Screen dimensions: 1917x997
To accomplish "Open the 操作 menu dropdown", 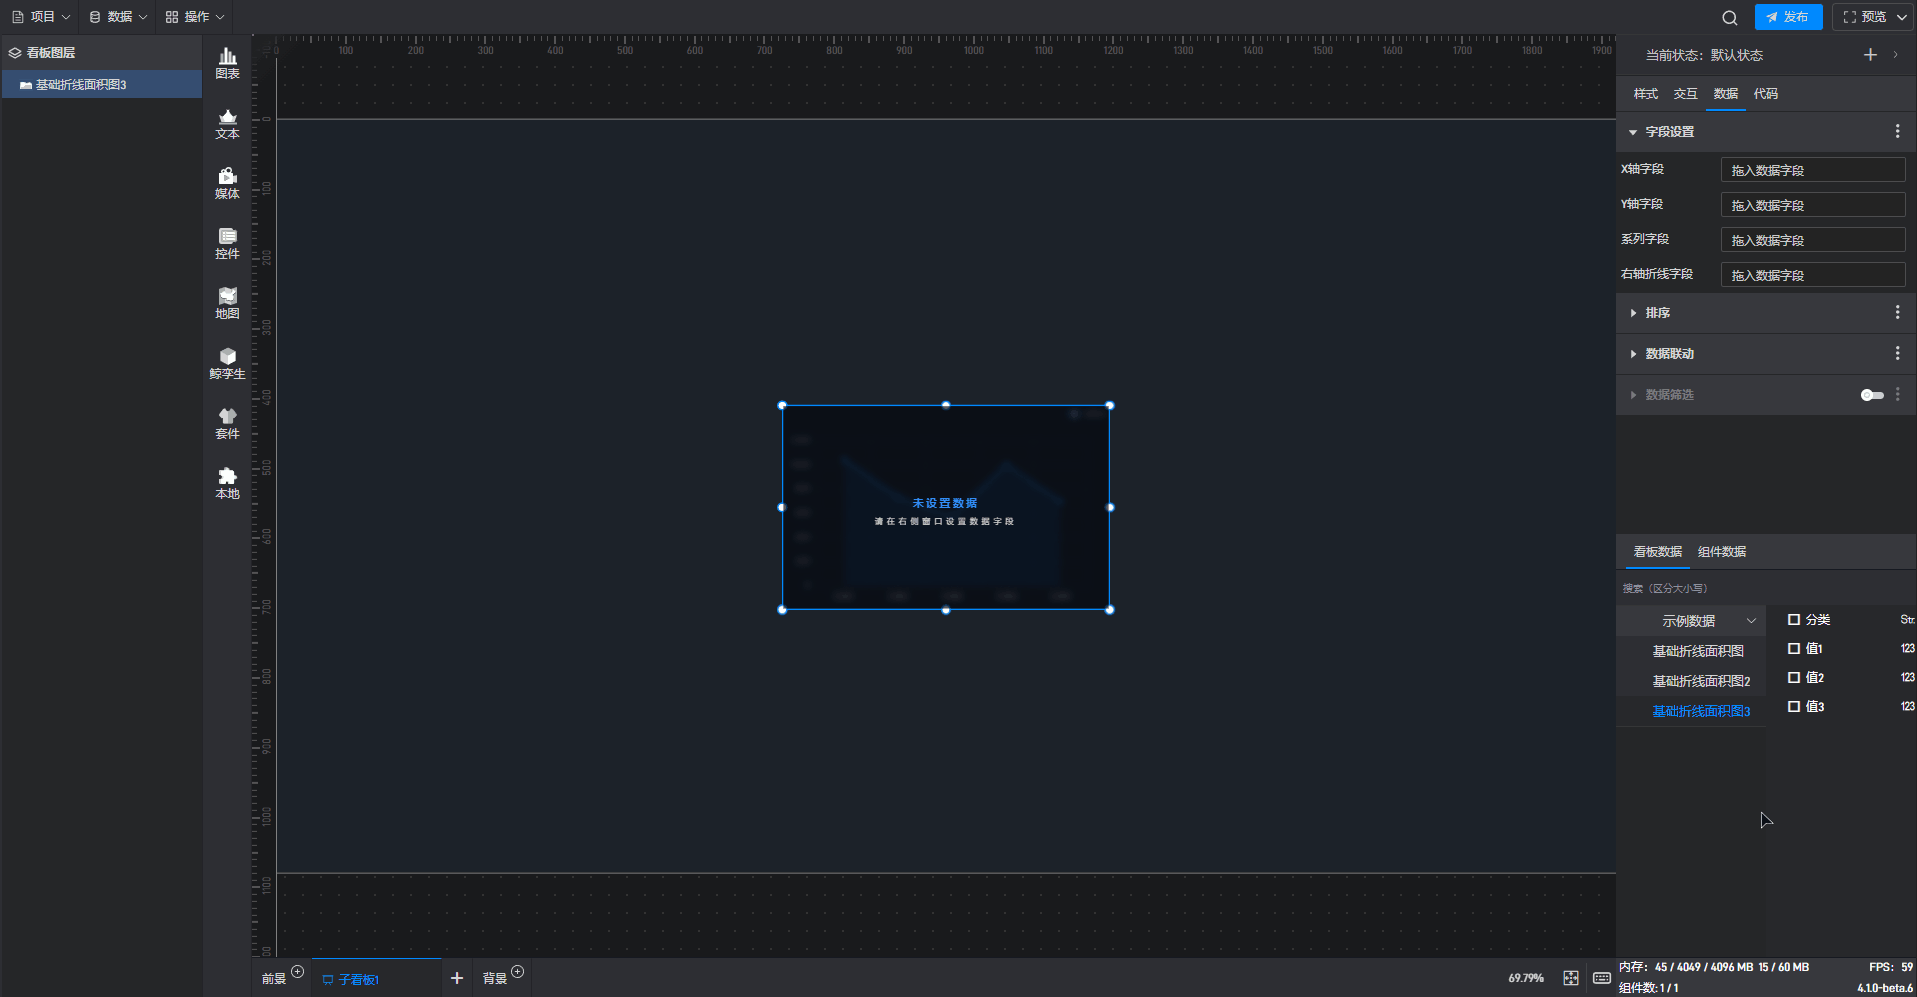I will point(195,17).
